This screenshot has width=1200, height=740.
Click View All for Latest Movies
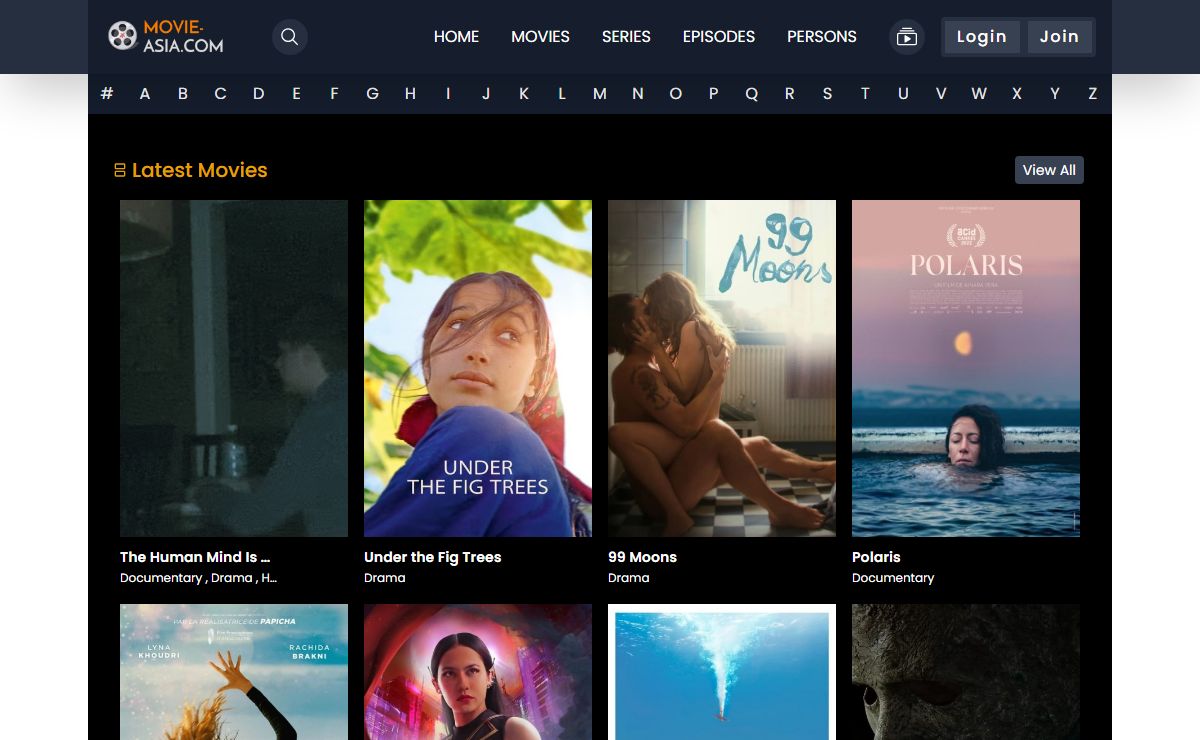tap(1049, 170)
